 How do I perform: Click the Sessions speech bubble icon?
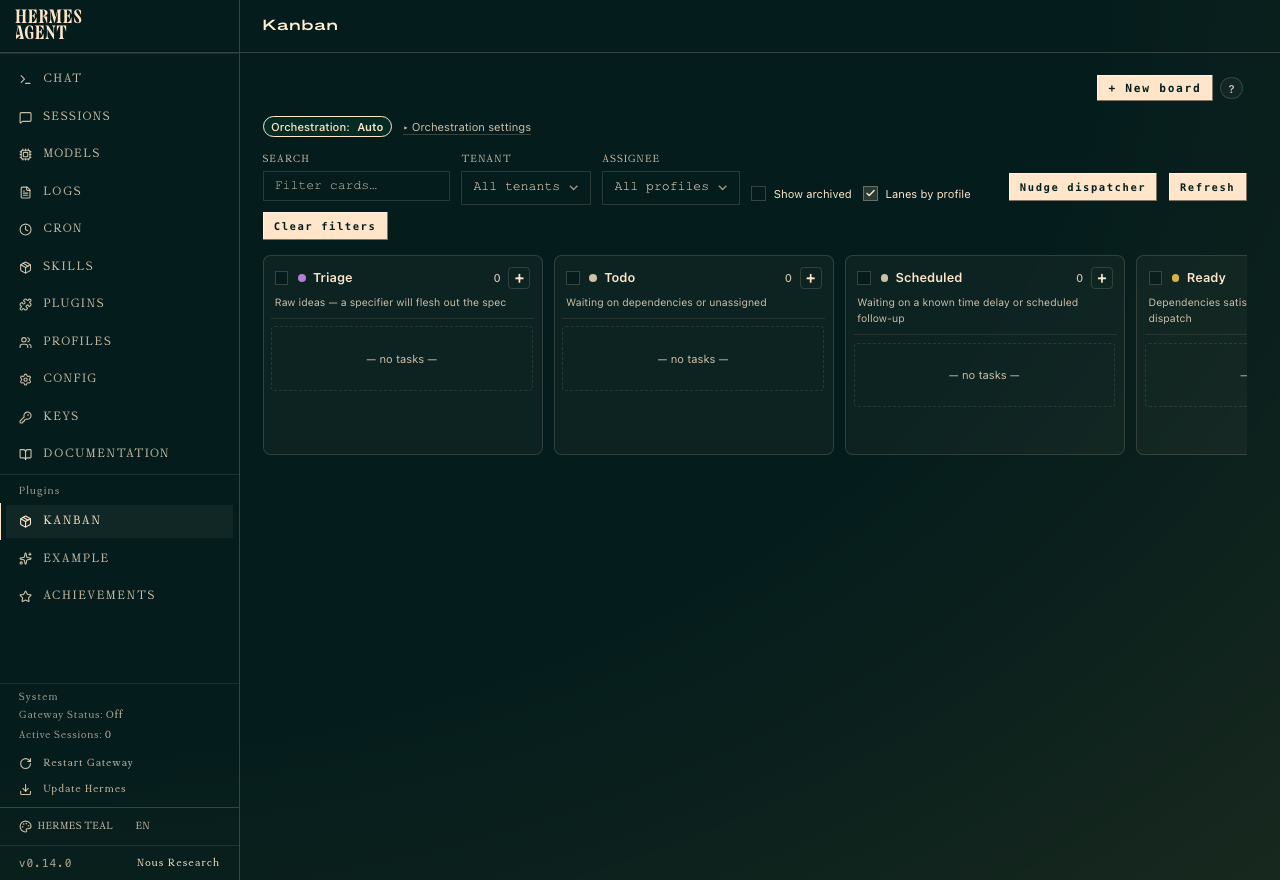tap(25, 117)
